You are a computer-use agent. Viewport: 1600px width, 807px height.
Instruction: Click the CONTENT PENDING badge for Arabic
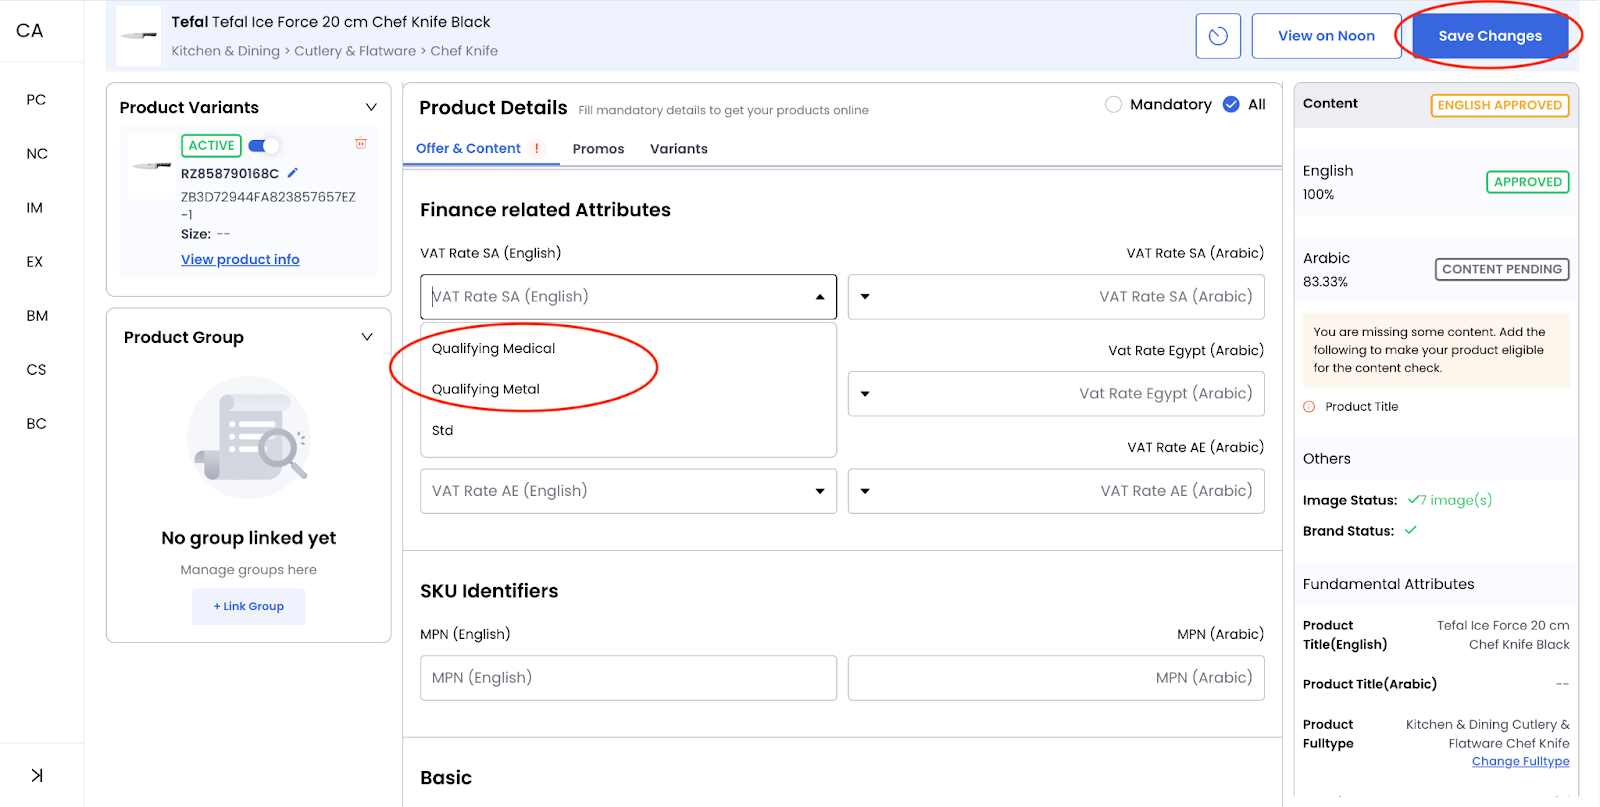pyautogui.click(x=1502, y=269)
